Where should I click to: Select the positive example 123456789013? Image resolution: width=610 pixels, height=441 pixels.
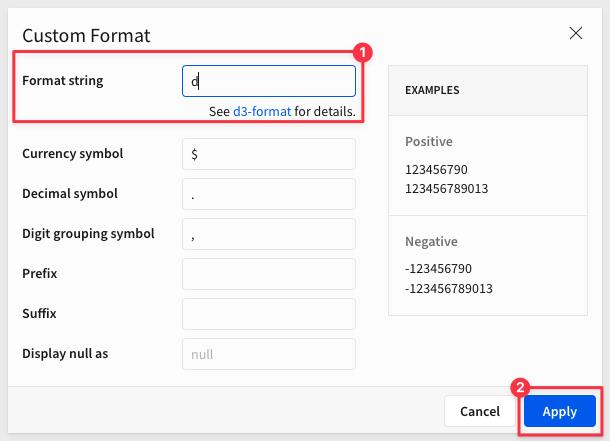[x=447, y=189]
